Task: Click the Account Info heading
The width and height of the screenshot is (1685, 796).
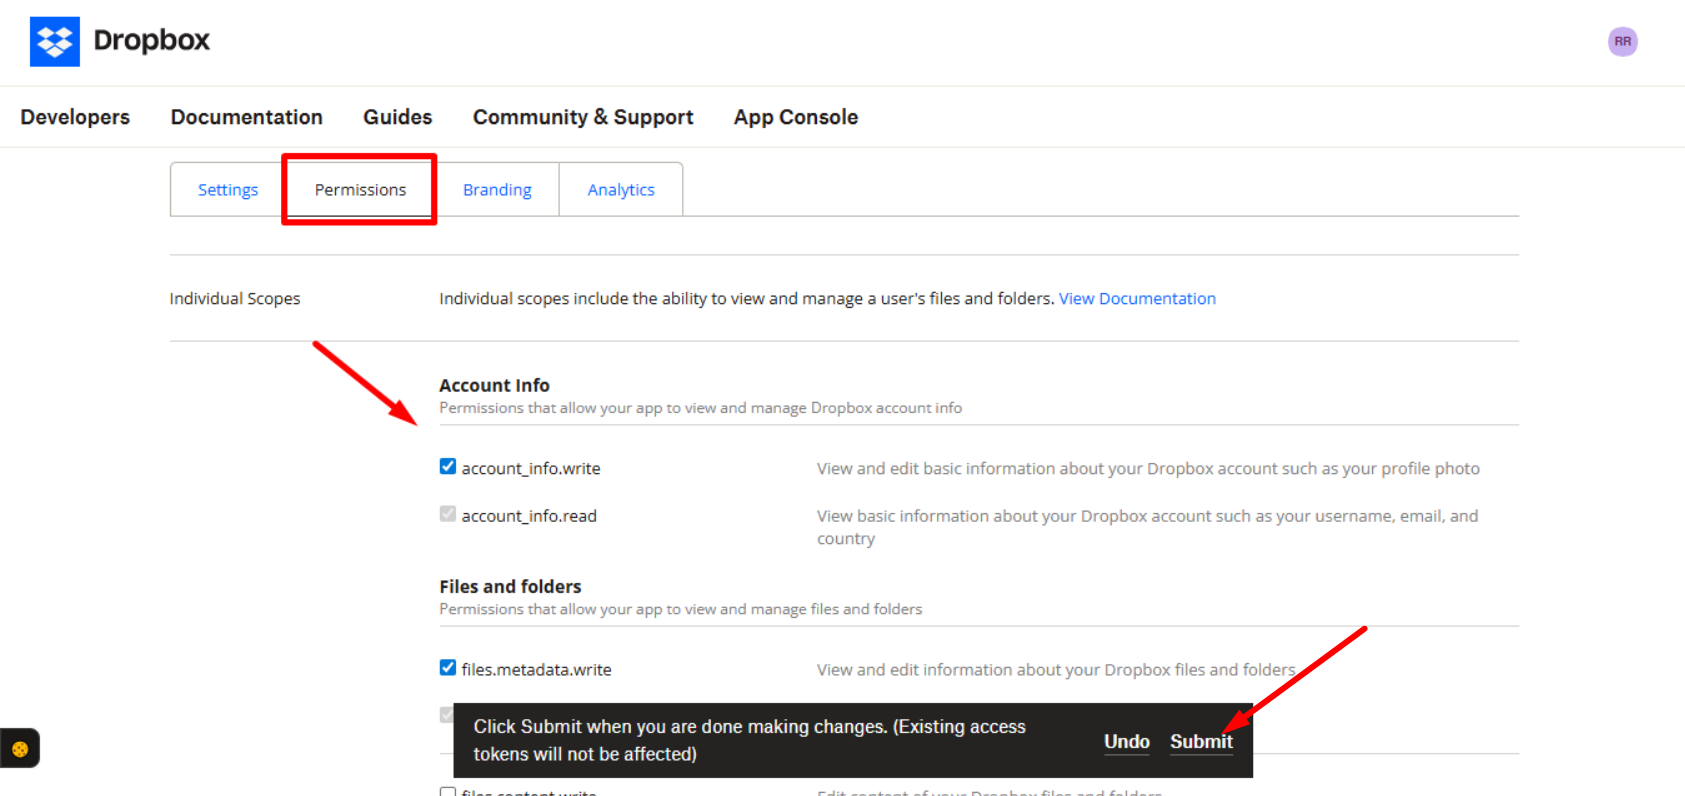Action: (x=494, y=385)
